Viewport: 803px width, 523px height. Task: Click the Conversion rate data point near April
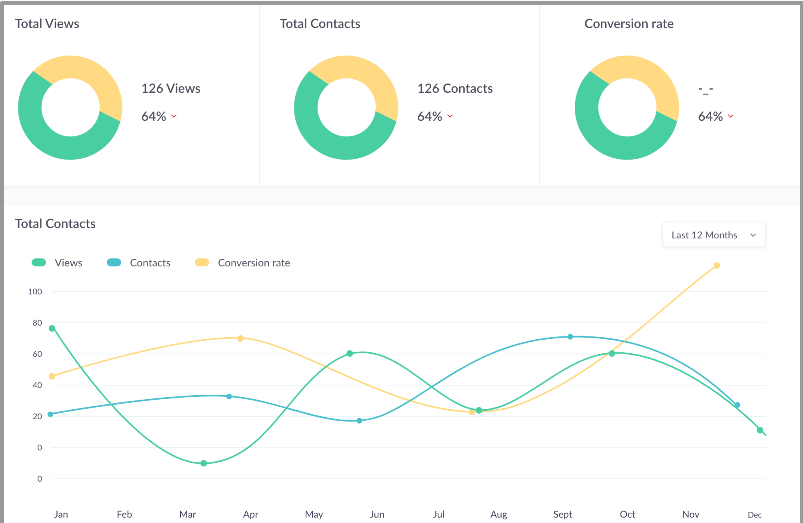click(x=240, y=338)
